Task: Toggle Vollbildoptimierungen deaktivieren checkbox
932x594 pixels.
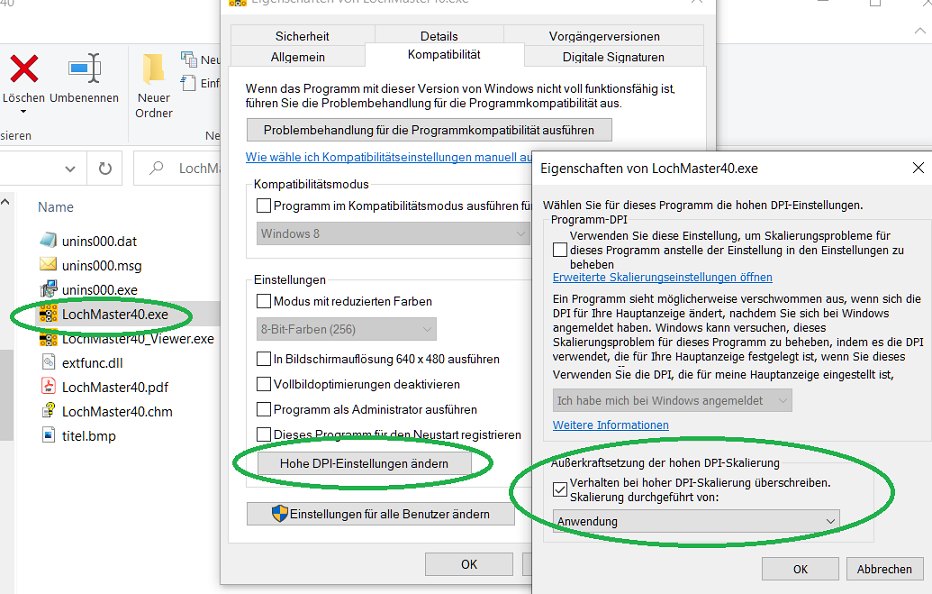Action: [263, 384]
